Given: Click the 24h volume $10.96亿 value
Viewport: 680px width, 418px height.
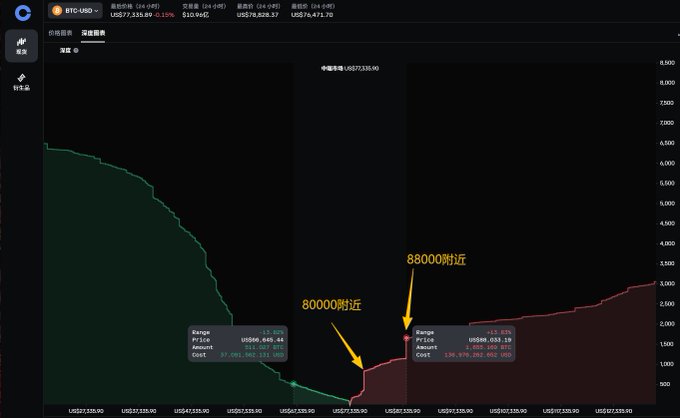Looking at the screenshot, I should click(196, 15).
